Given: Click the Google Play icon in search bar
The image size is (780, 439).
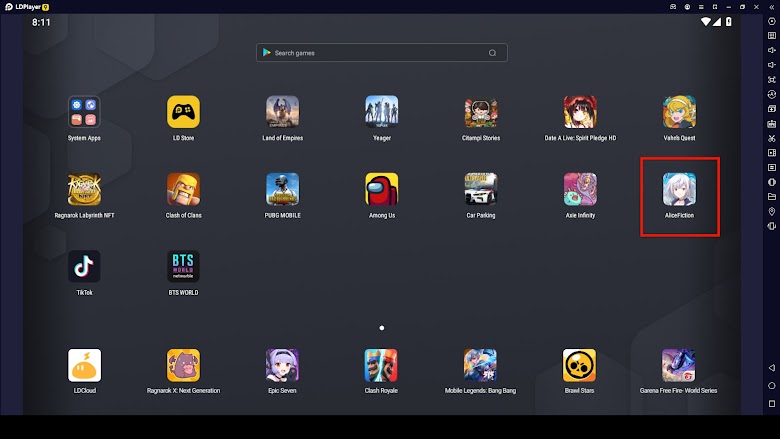Looking at the screenshot, I should [267, 52].
